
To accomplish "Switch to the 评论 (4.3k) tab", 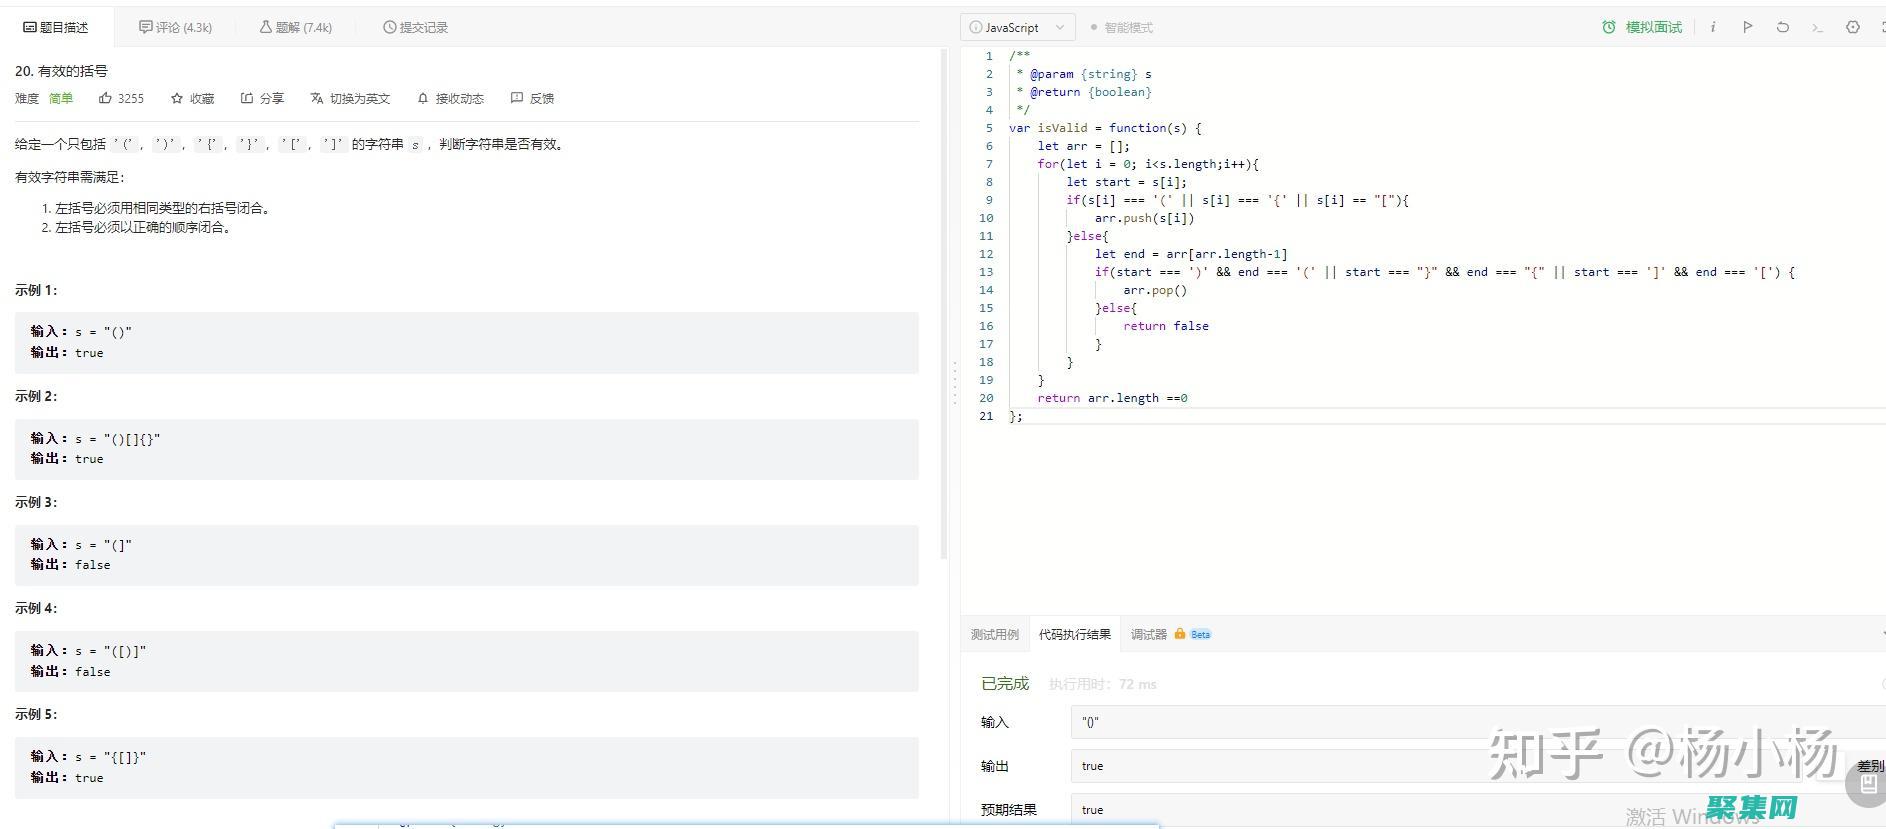I will (175, 27).
